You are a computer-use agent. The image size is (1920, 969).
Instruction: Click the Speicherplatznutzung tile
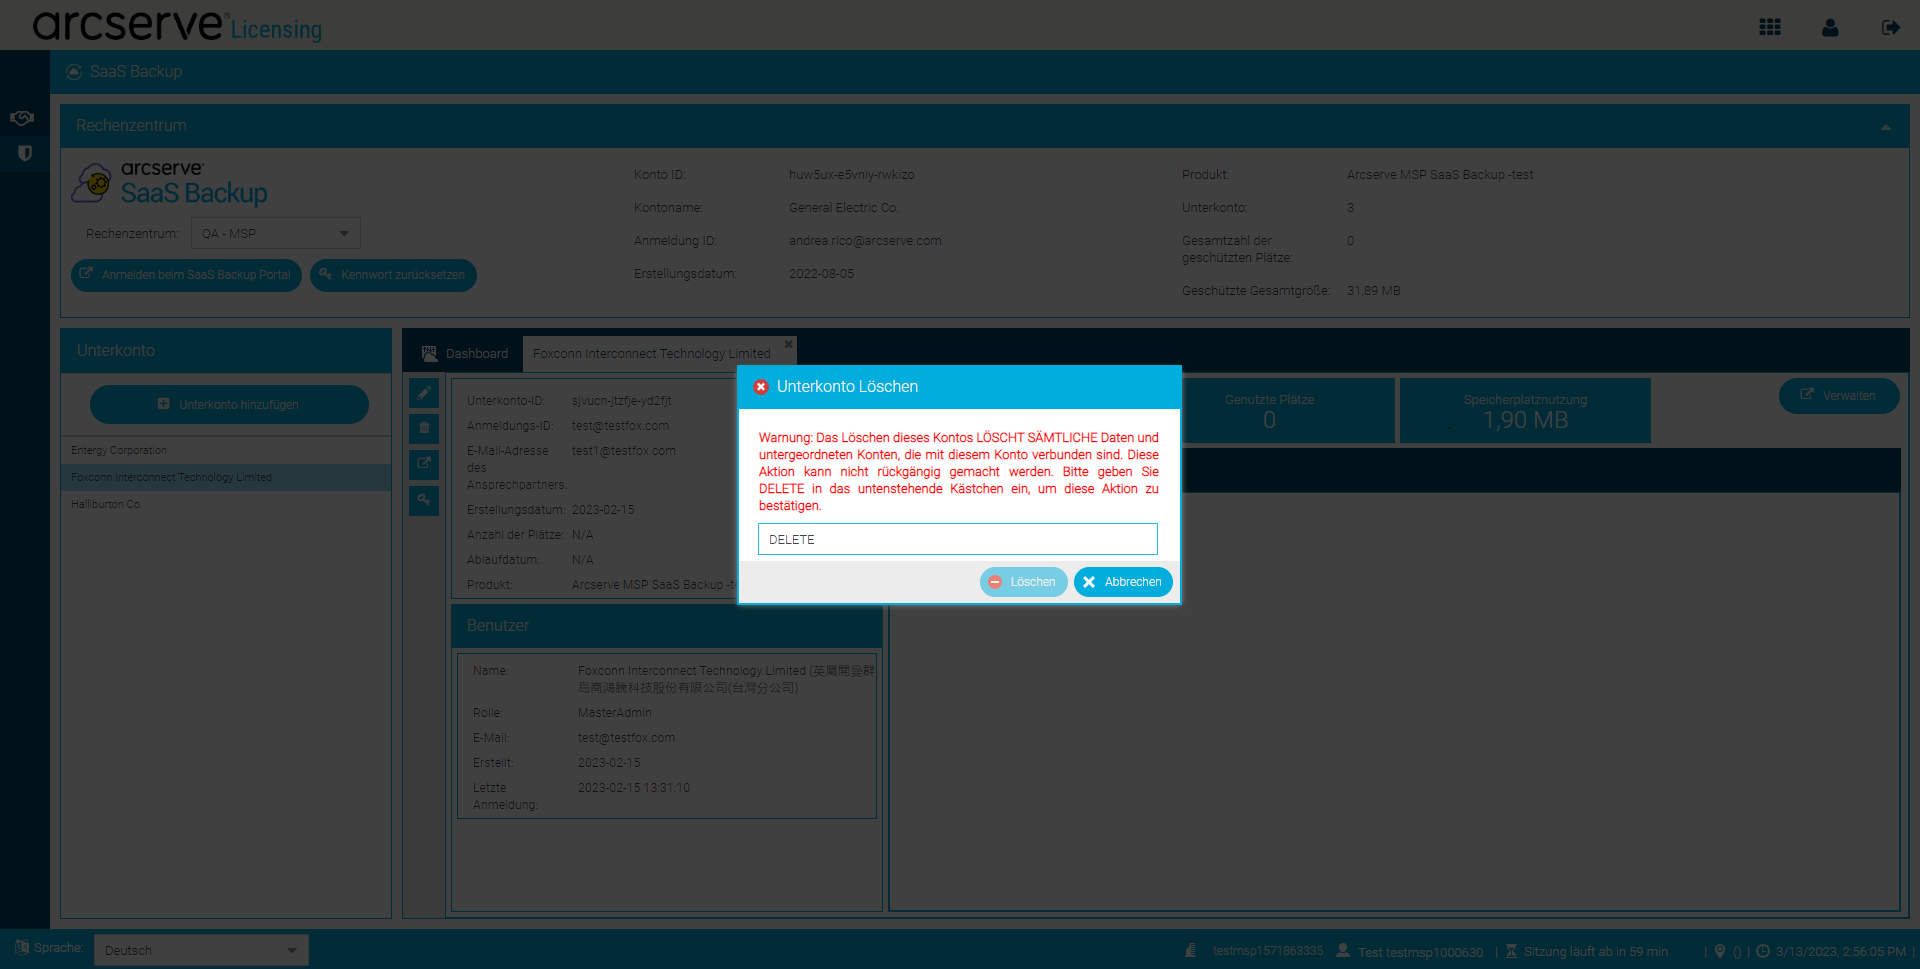[x=1525, y=410]
